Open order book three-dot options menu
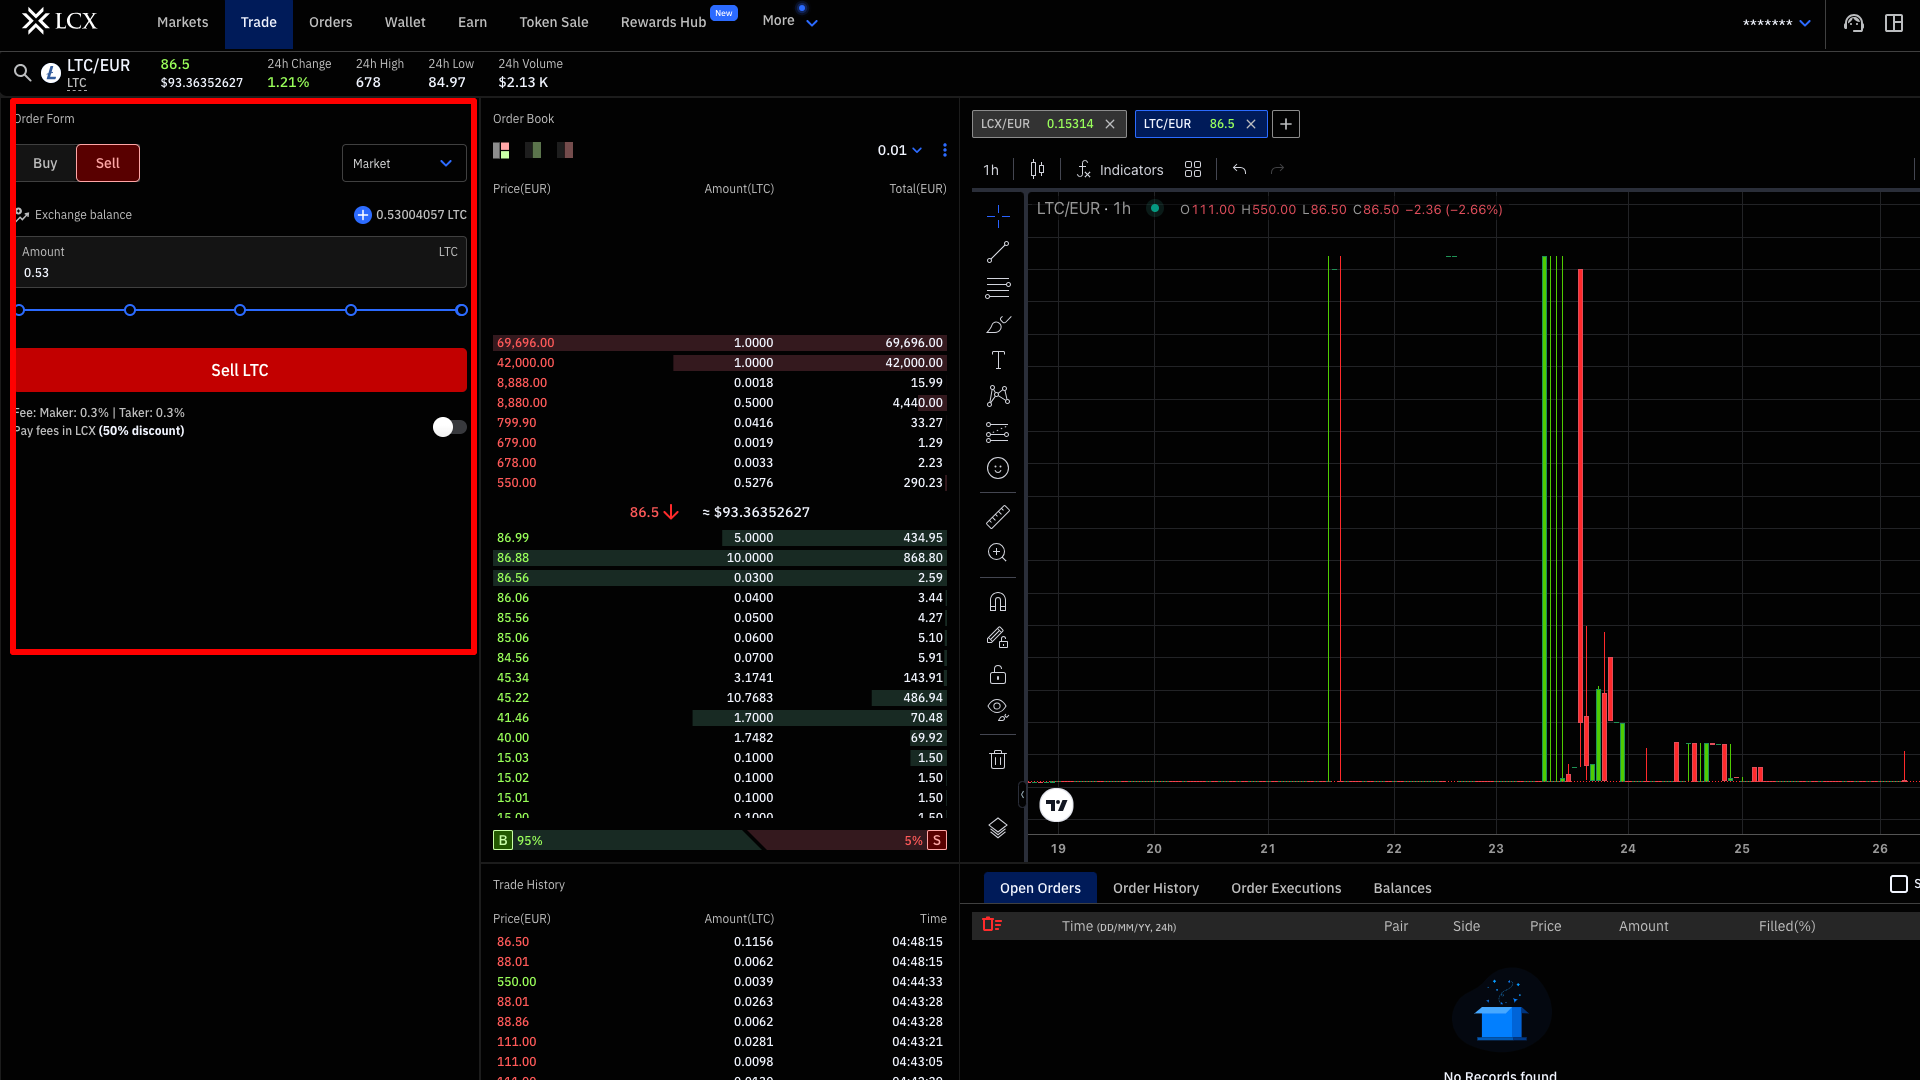 (945, 150)
